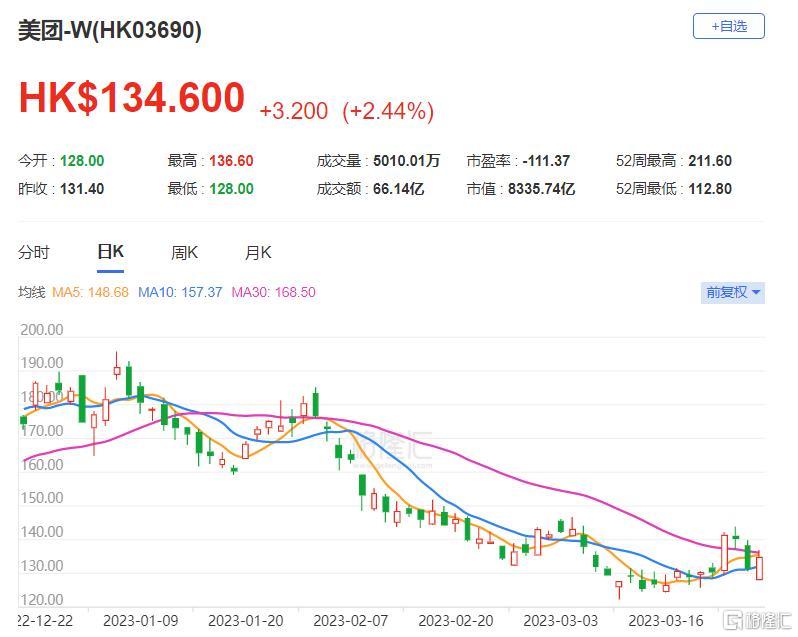Click the change value +3.200
The width and height of the screenshot is (798, 637).
[x=294, y=111]
